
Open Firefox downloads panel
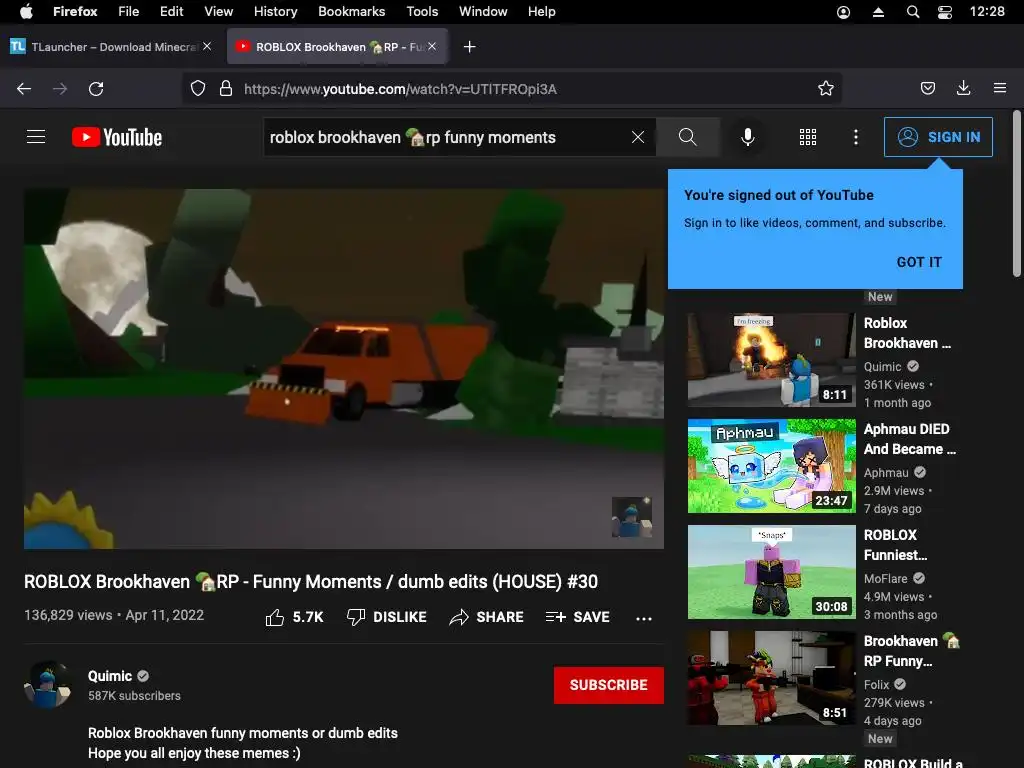[963, 88]
